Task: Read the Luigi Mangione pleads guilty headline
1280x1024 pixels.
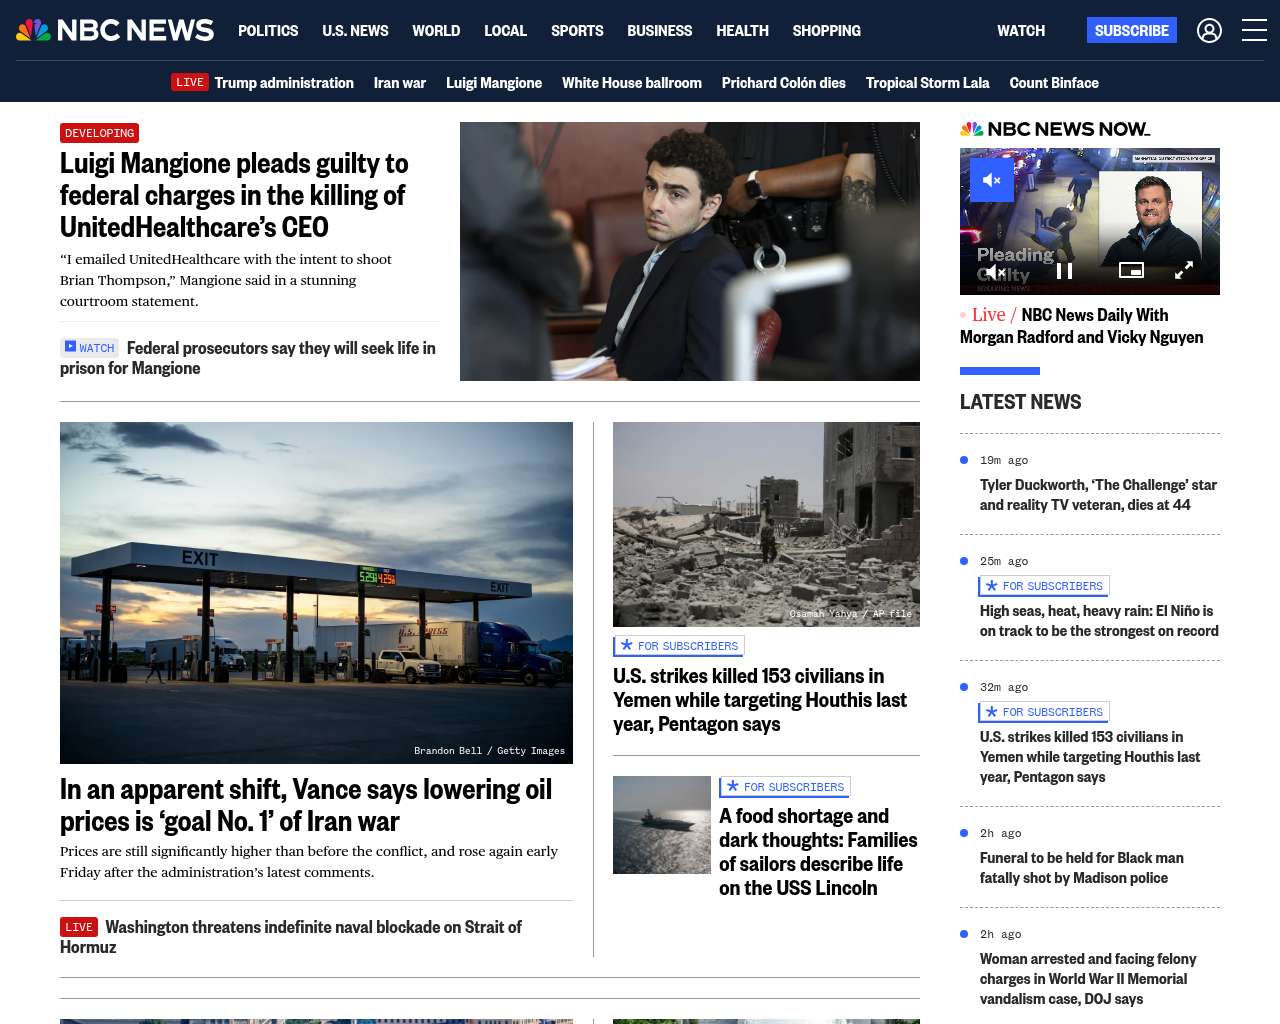Action: 234,195
